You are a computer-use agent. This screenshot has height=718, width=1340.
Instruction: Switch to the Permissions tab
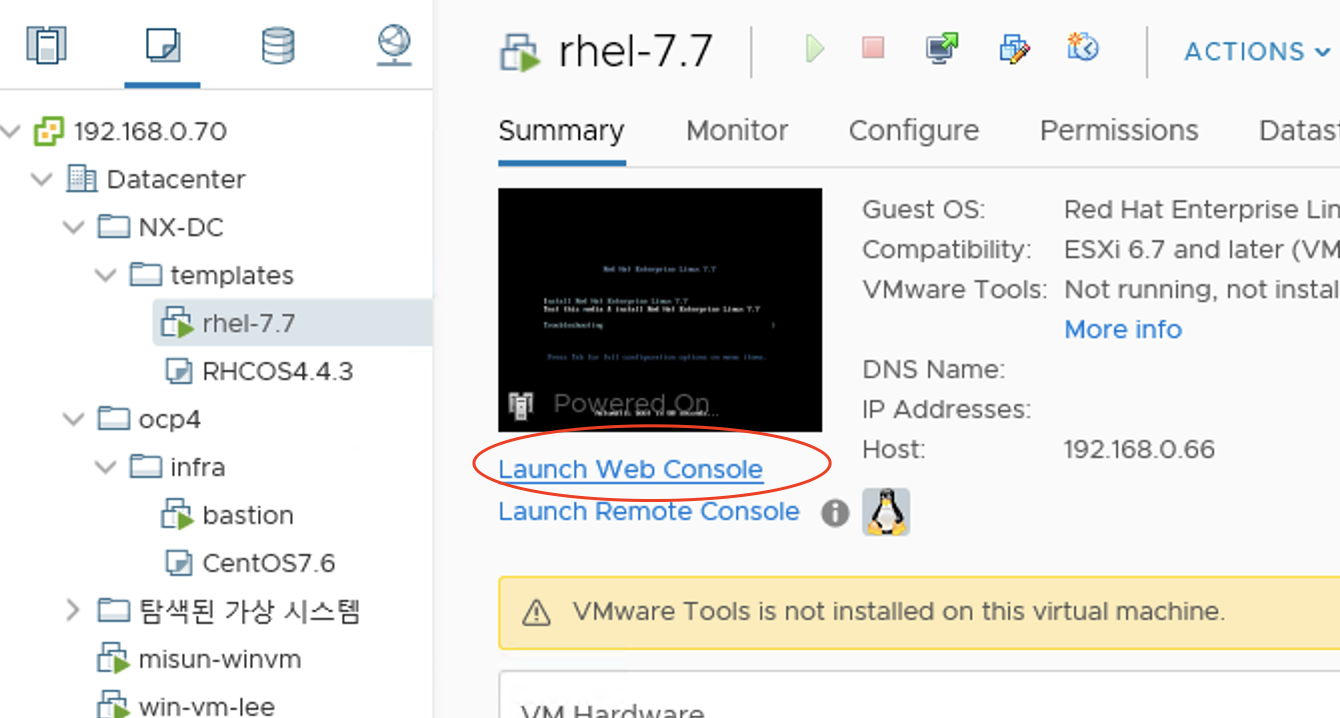(1119, 131)
